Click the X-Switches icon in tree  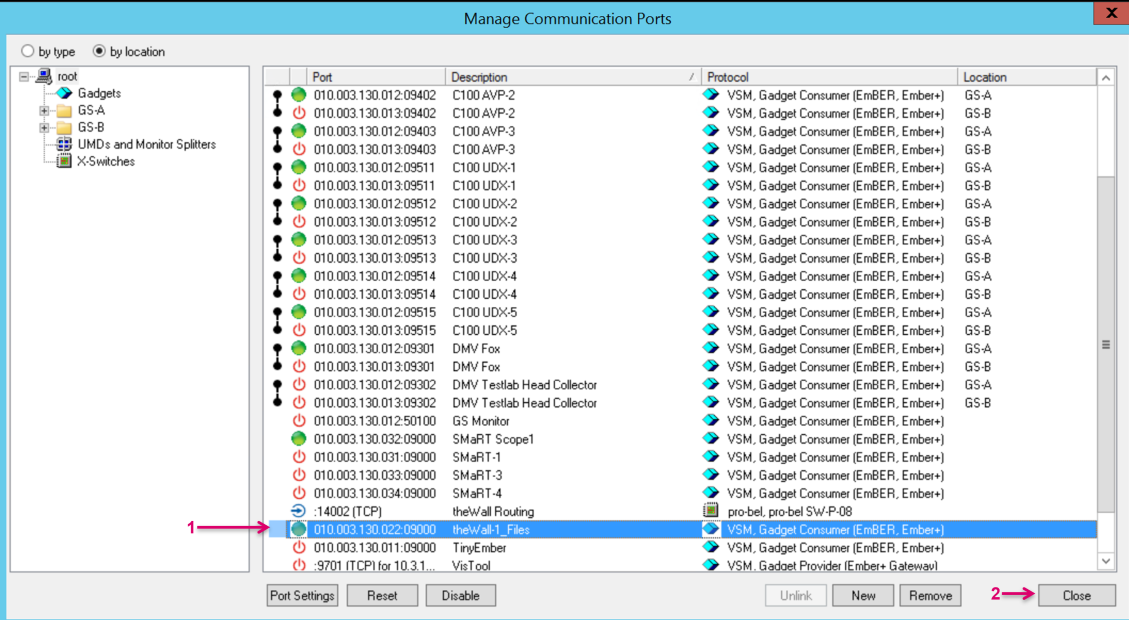64,161
